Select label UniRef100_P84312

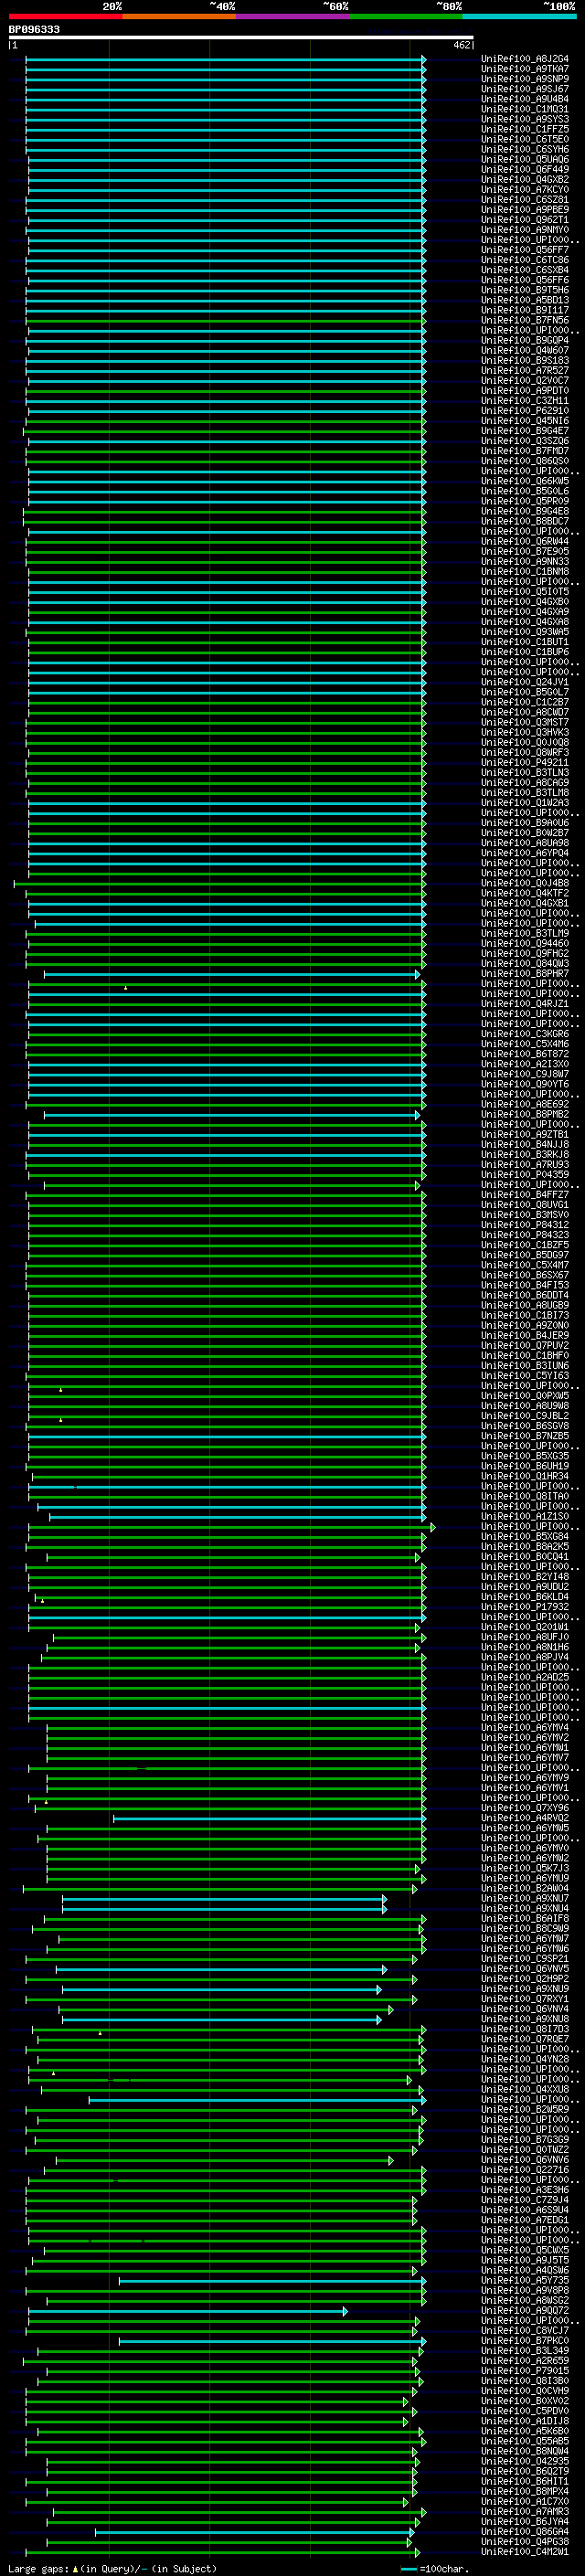(525, 1225)
